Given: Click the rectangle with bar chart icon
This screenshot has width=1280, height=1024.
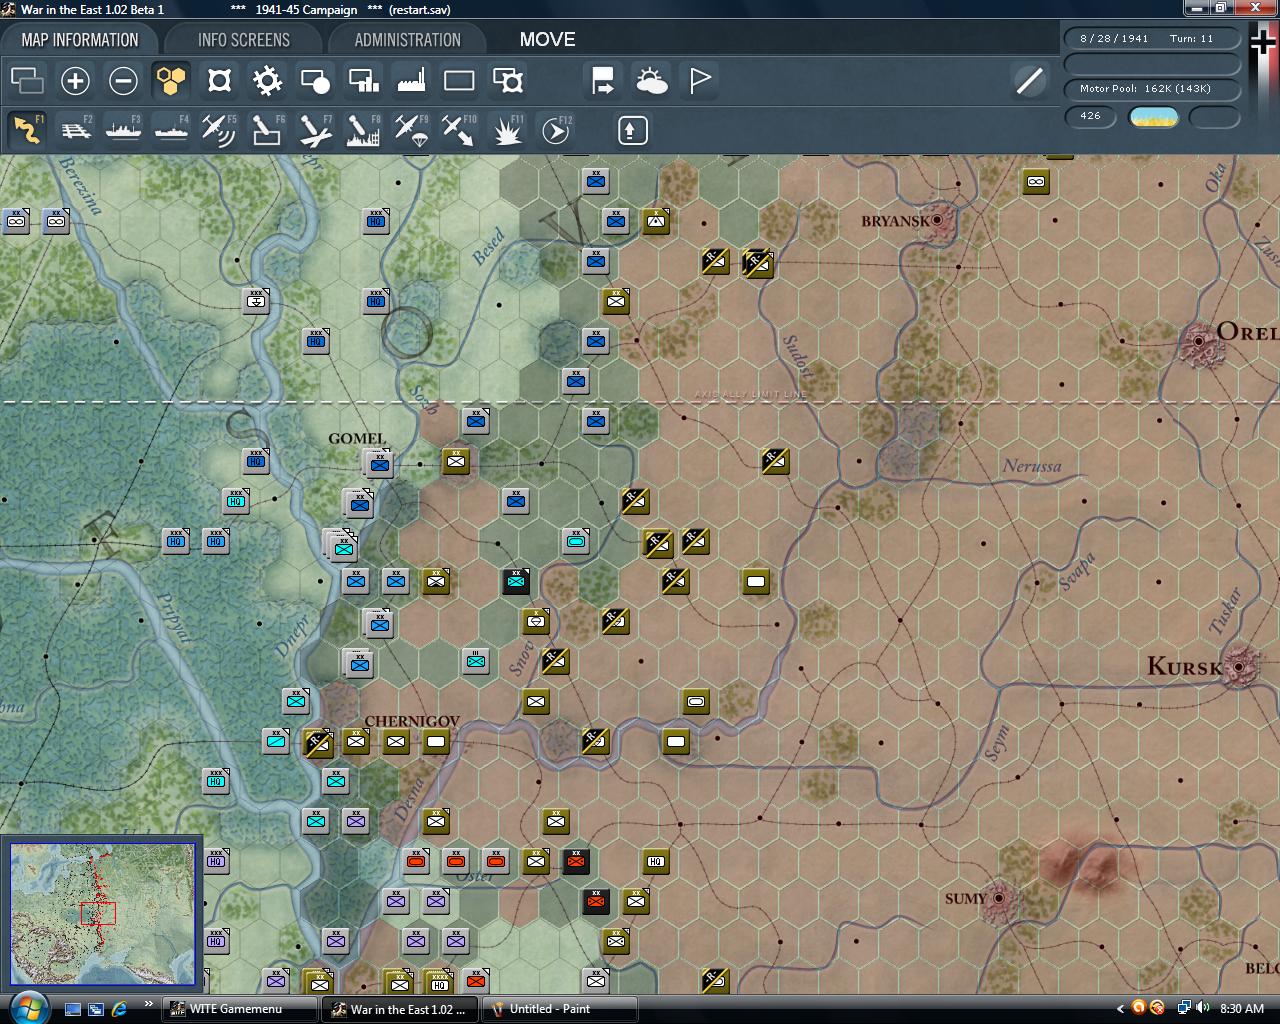Looking at the screenshot, I should pyautogui.click(x=363, y=80).
